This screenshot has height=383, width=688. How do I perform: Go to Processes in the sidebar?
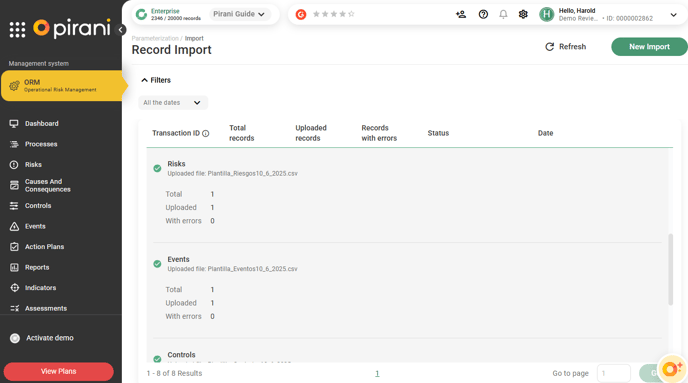click(x=41, y=144)
